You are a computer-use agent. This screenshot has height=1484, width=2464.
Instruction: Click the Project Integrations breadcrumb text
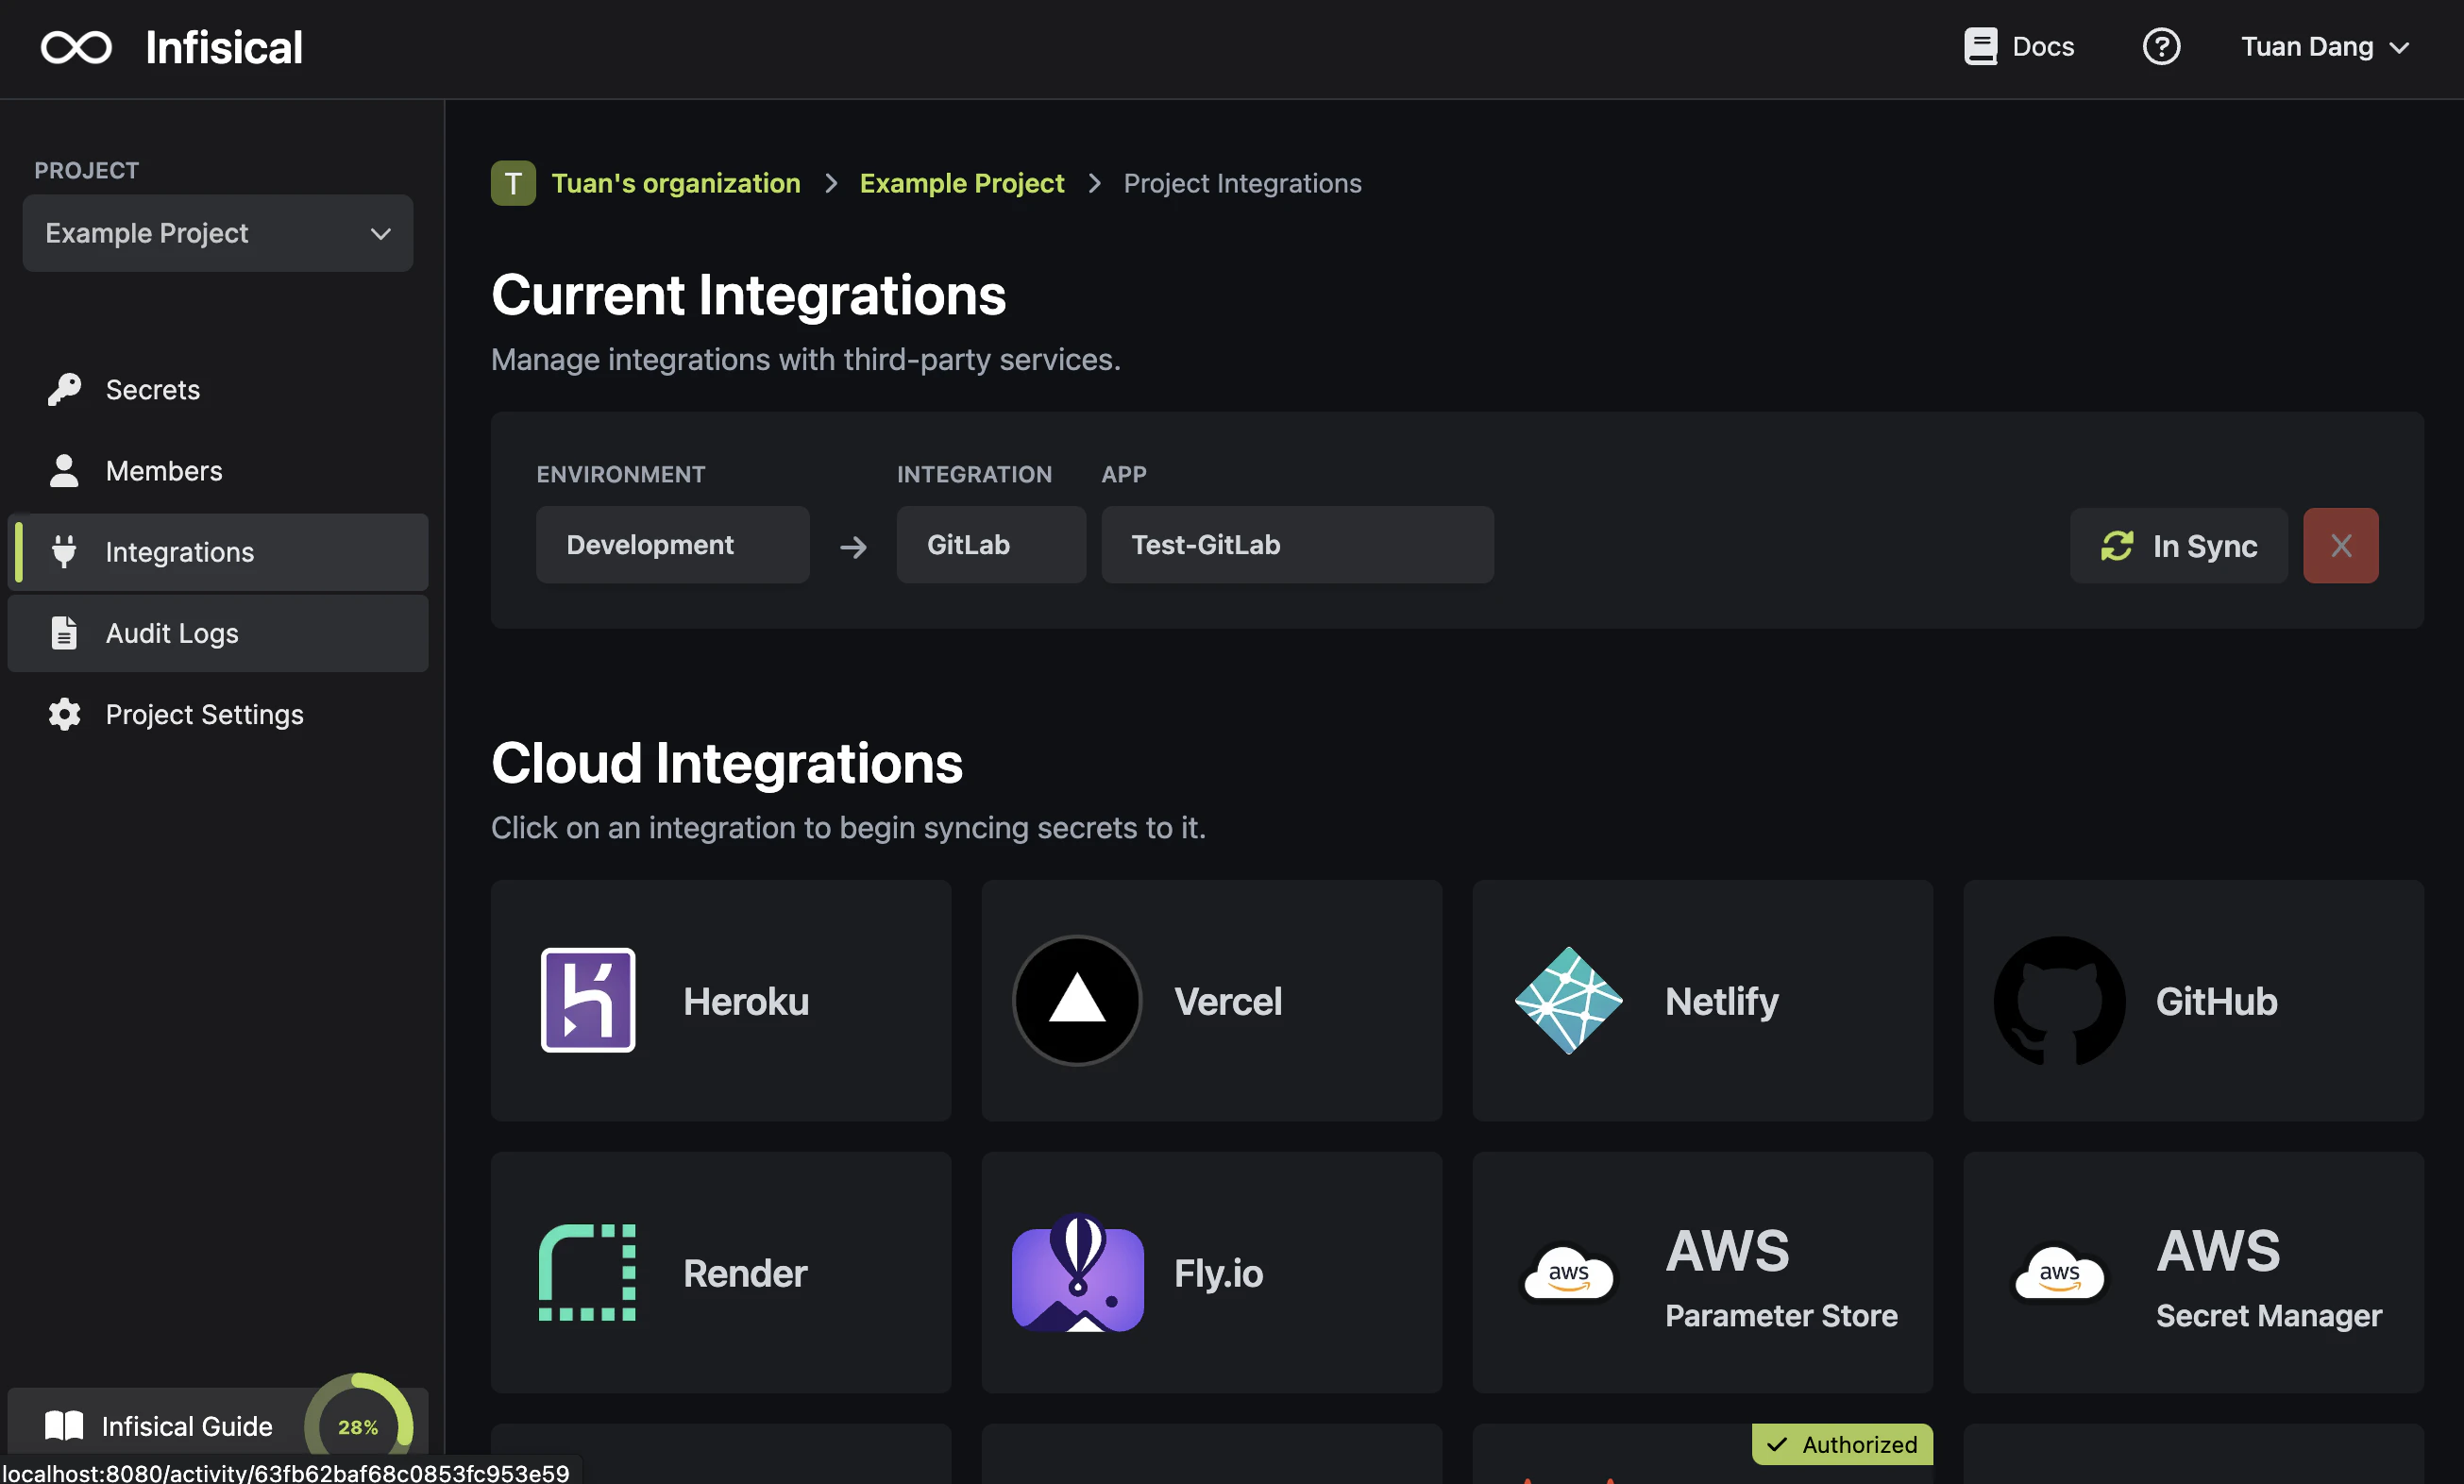coord(1242,183)
